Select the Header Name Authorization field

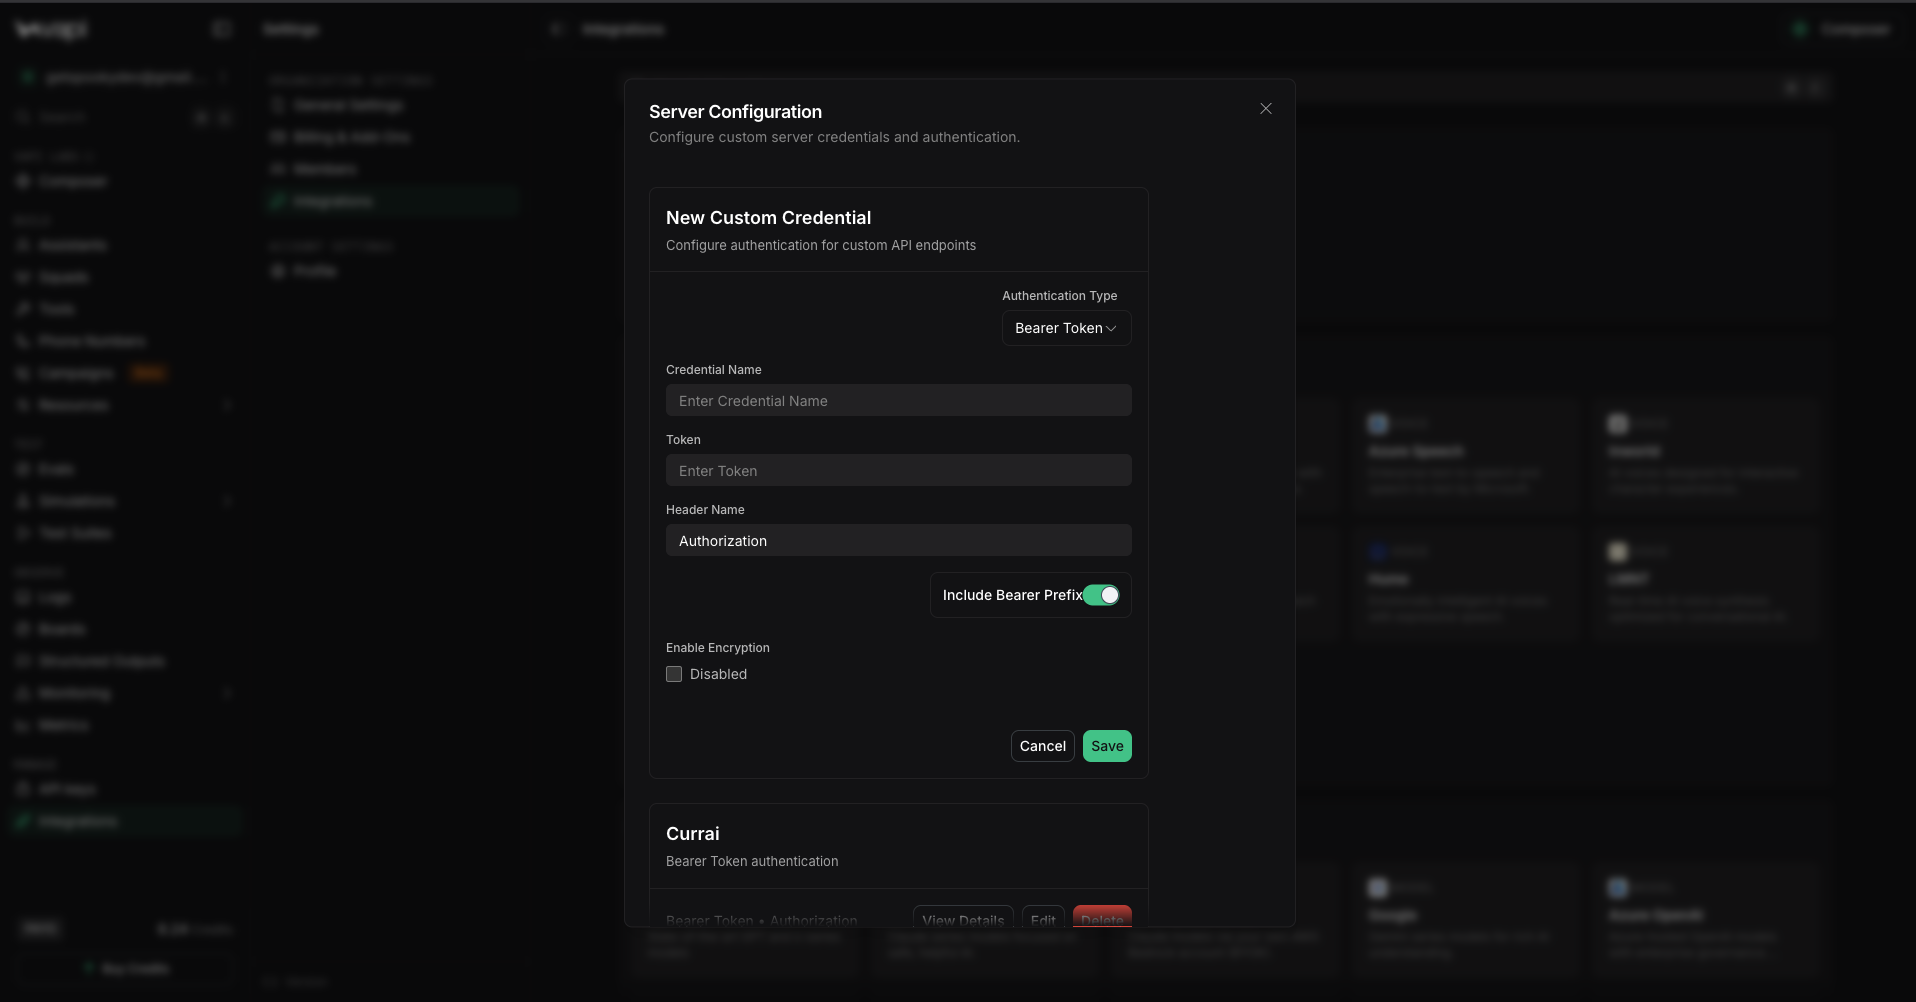click(x=898, y=541)
